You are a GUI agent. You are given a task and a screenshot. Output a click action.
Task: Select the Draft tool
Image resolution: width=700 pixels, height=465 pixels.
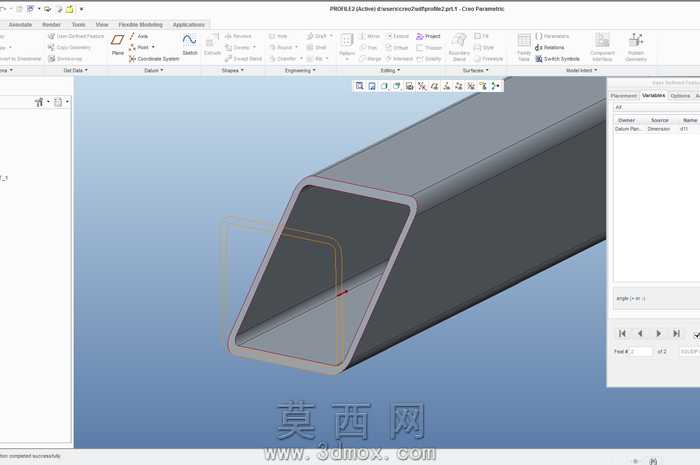tap(317, 36)
